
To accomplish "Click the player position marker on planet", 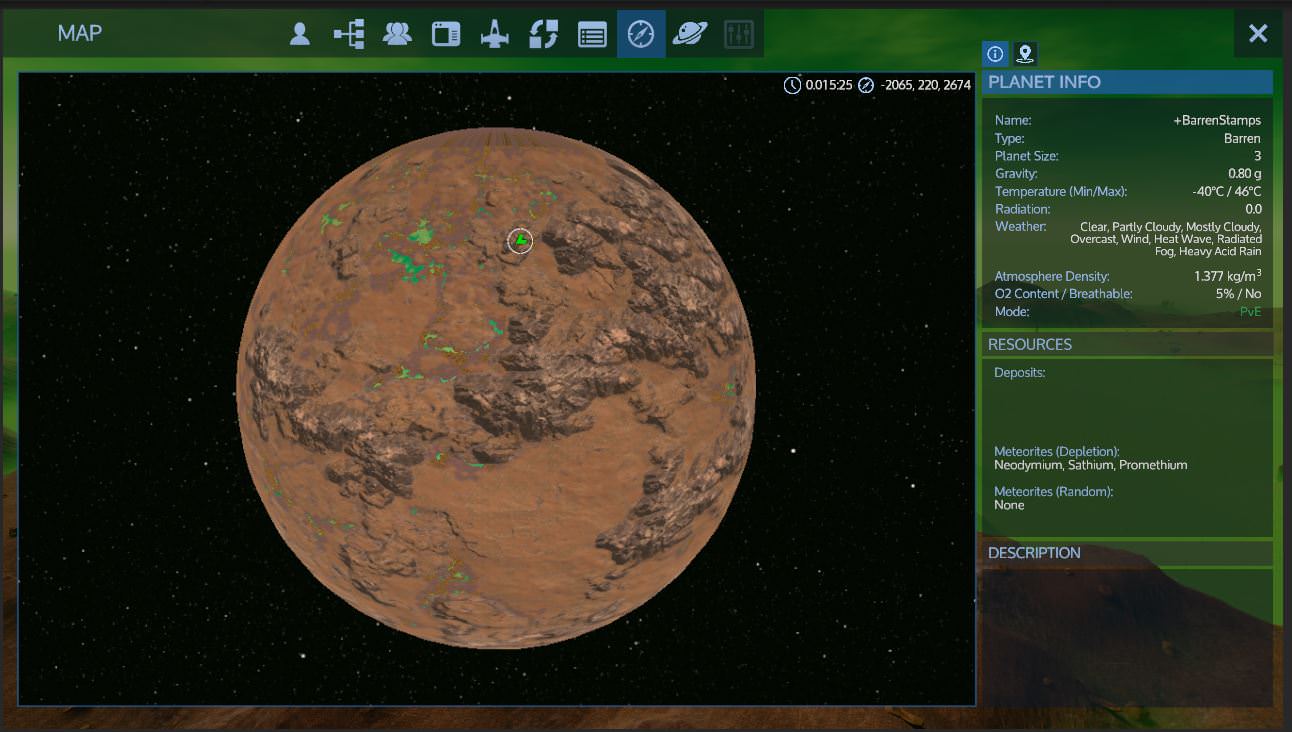I will (520, 241).
